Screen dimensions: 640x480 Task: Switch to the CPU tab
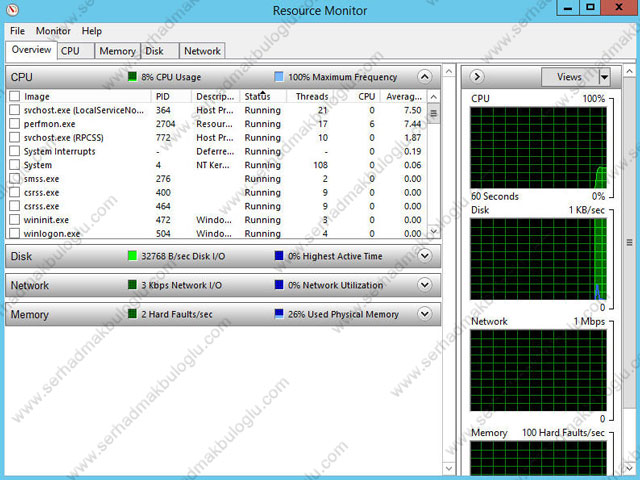[x=76, y=51]
